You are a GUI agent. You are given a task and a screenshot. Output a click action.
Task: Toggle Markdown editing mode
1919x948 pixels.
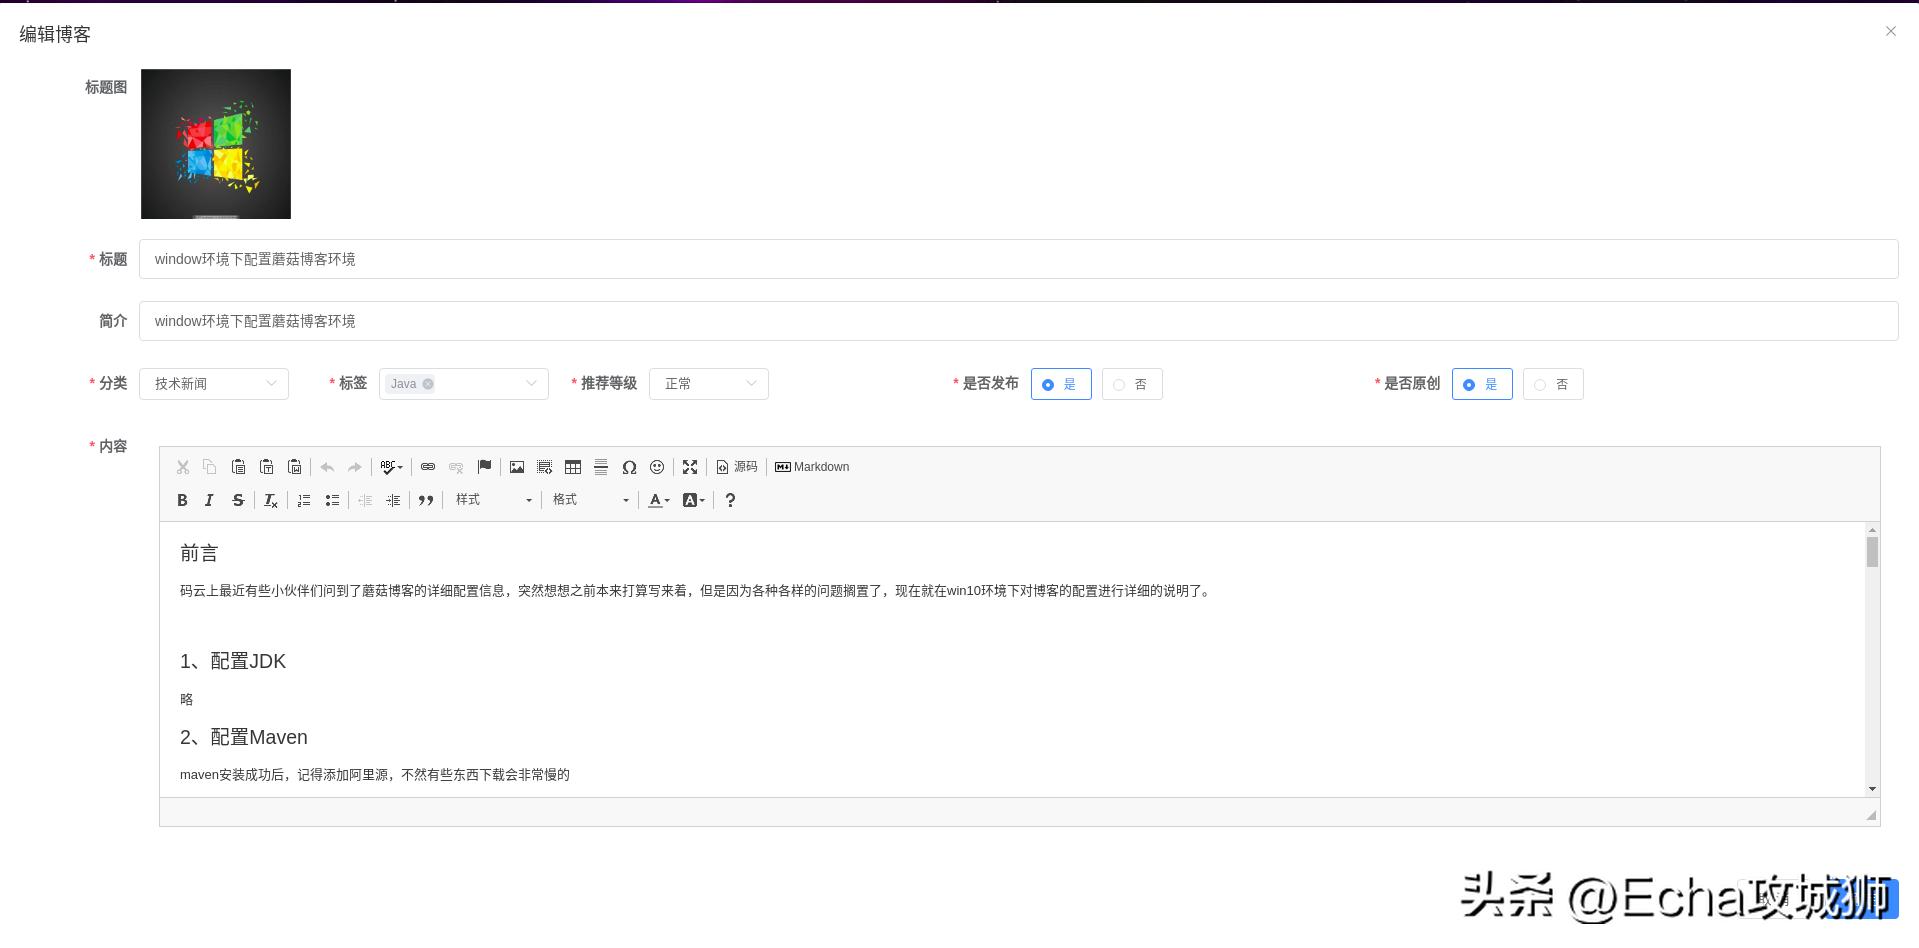click(812, 466)
